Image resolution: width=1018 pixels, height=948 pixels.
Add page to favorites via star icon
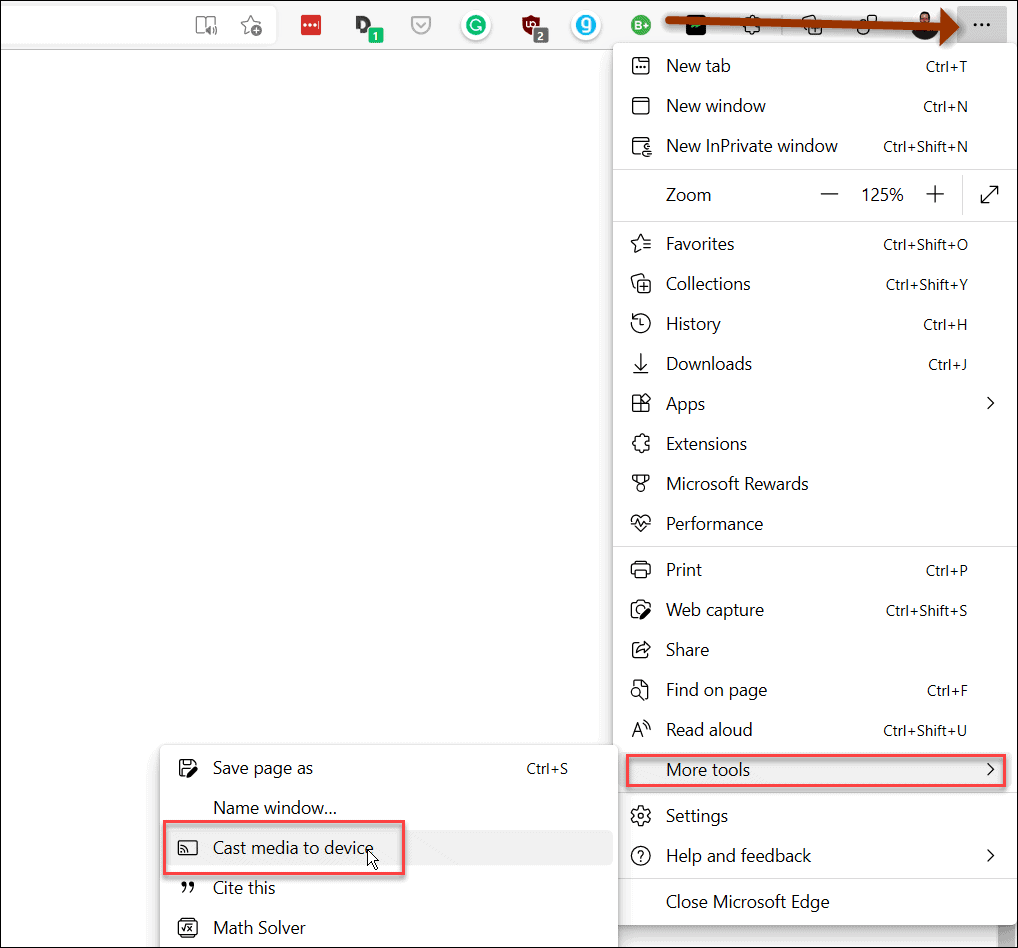click(x=251, y=26)
